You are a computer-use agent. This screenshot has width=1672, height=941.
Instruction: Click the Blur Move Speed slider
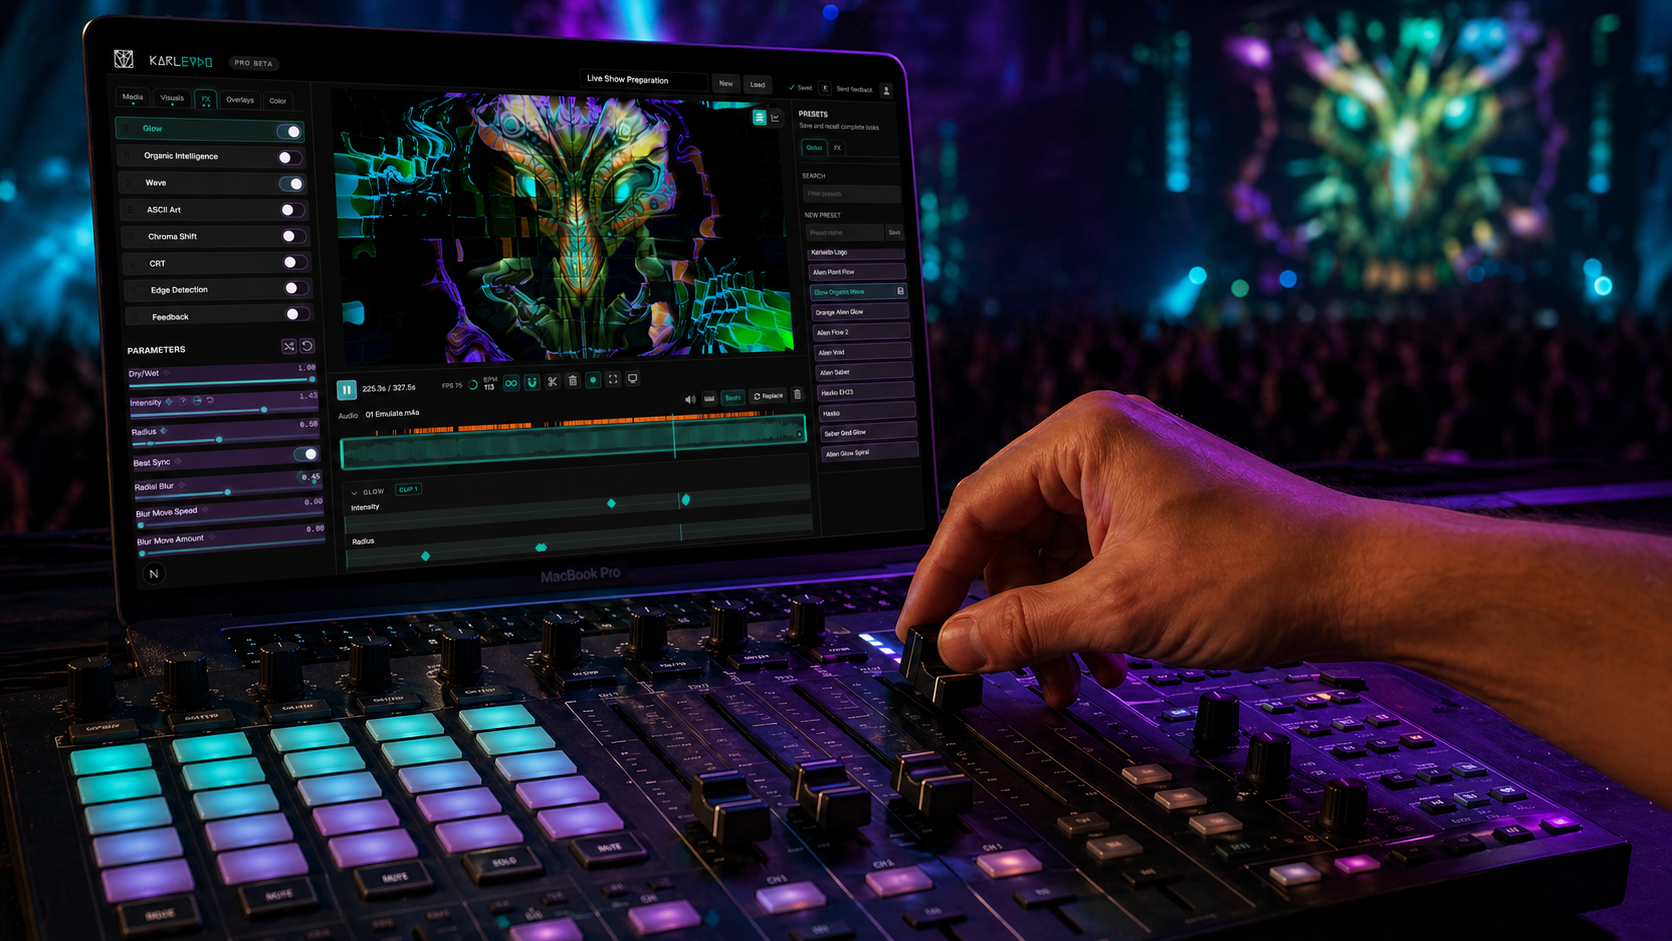tap(230, 521)
